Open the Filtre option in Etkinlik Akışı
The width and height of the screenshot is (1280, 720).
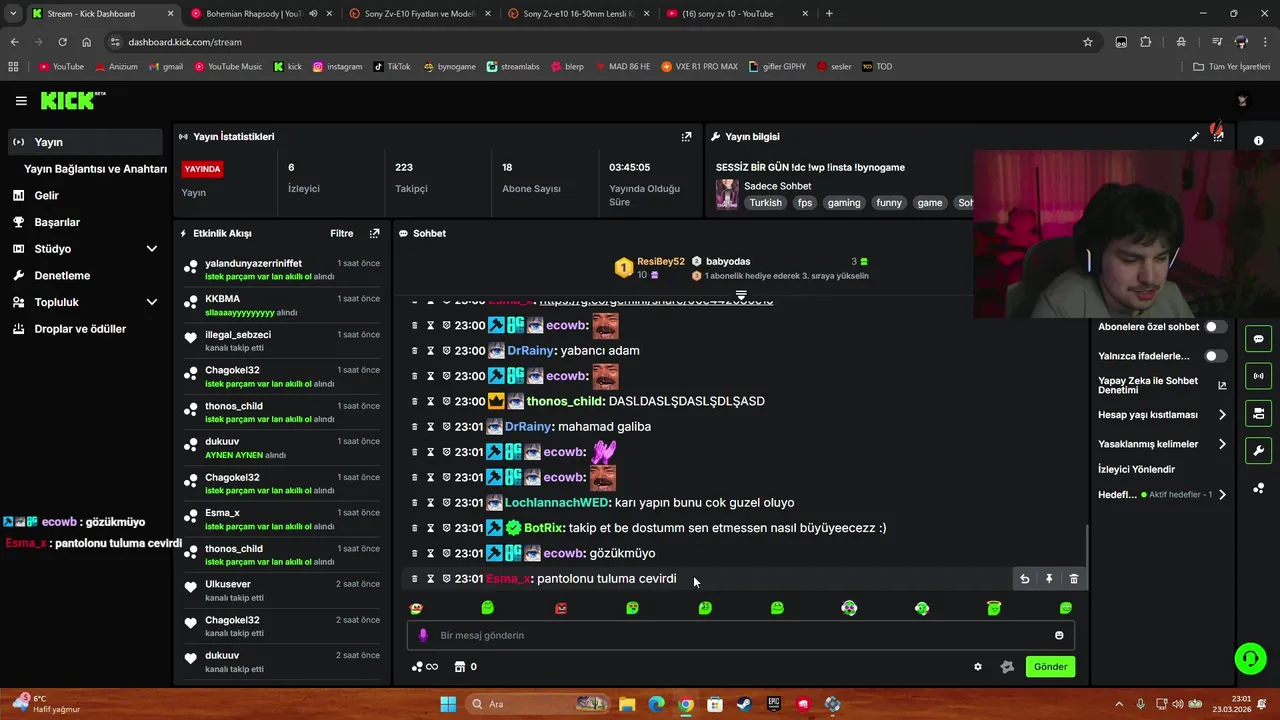pyautogui.click(x=342, y=233)
